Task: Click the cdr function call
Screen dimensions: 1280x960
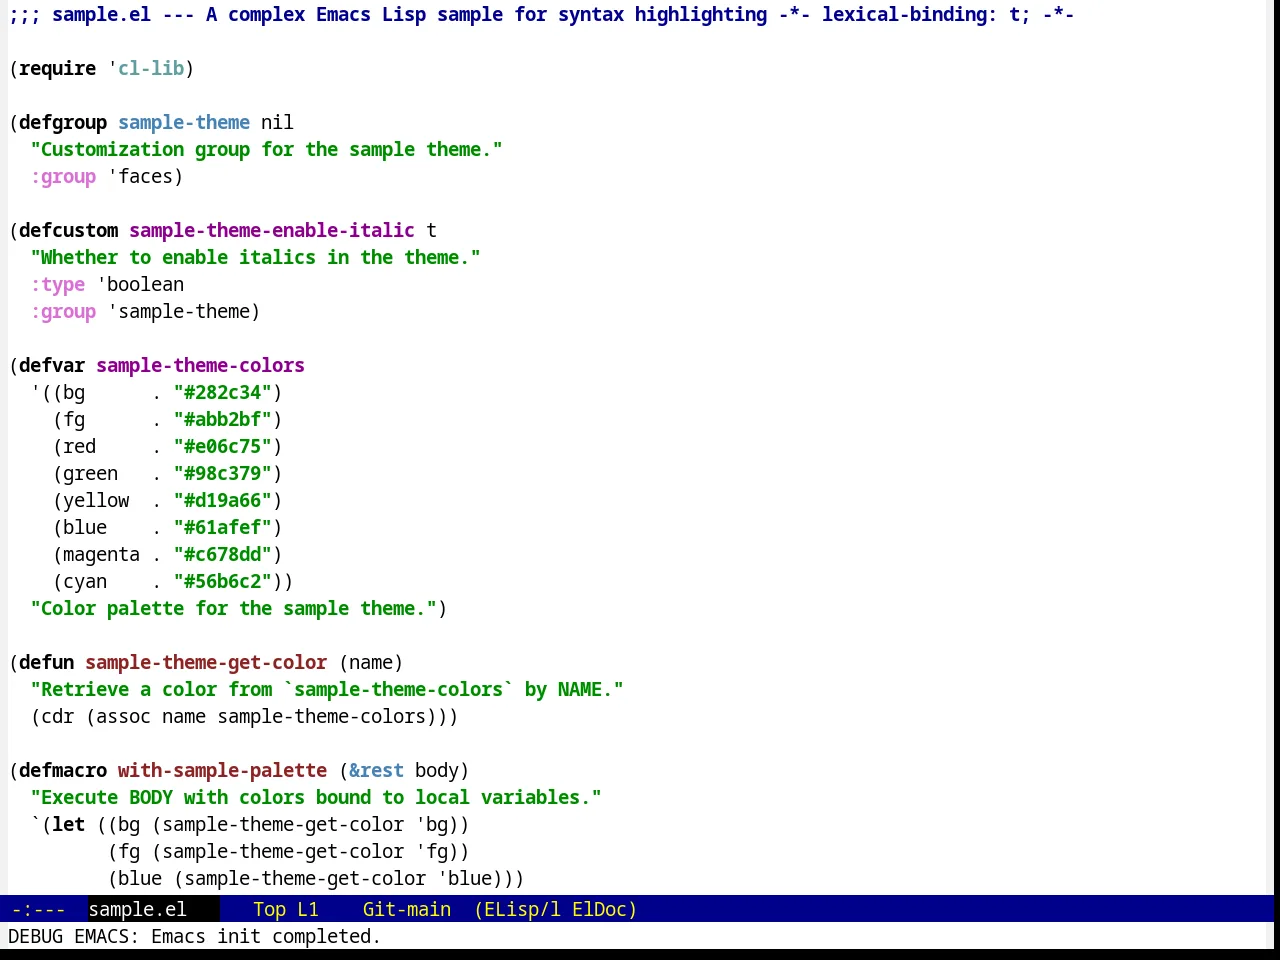Action: (x=57, y=716)
